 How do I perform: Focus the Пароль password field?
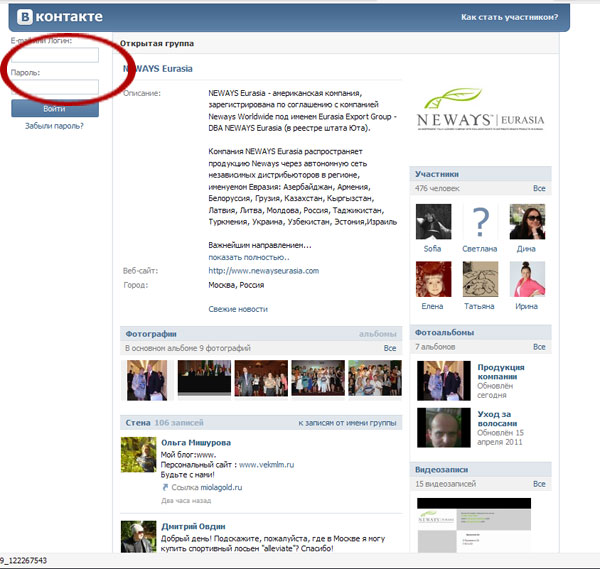point(55,87)
